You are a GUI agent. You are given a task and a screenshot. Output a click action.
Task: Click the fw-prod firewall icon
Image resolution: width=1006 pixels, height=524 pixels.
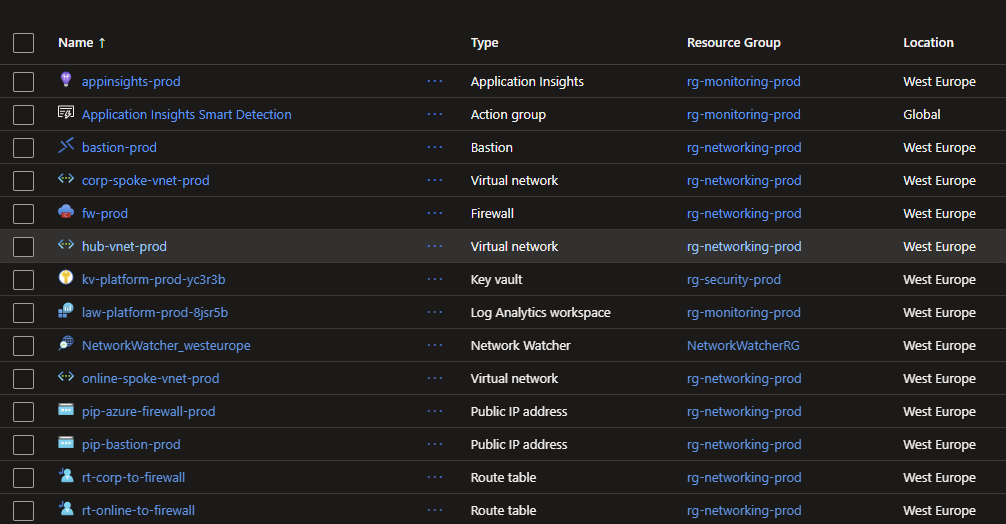point(66,212)
